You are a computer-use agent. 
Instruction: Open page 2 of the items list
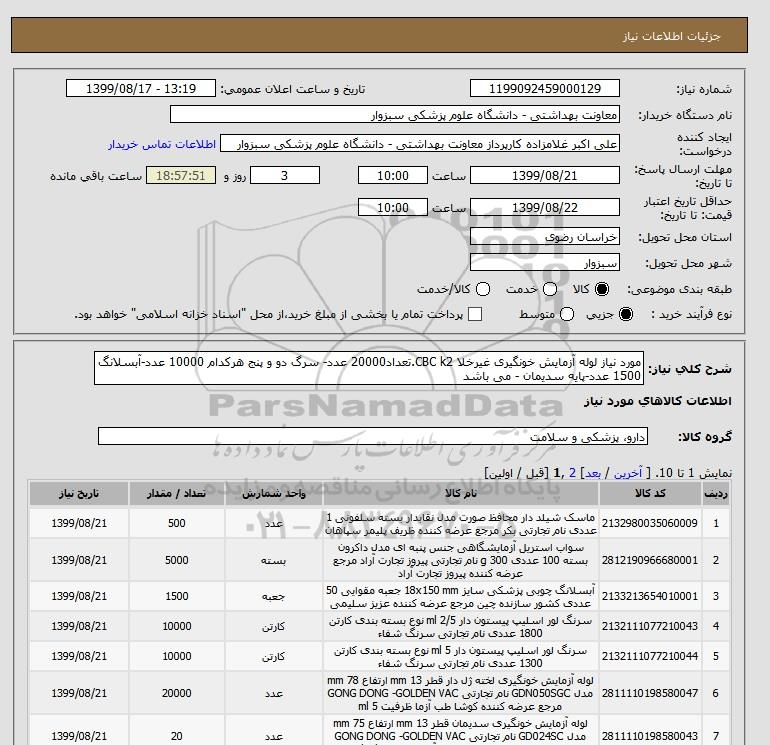click(x=572, y=473)
